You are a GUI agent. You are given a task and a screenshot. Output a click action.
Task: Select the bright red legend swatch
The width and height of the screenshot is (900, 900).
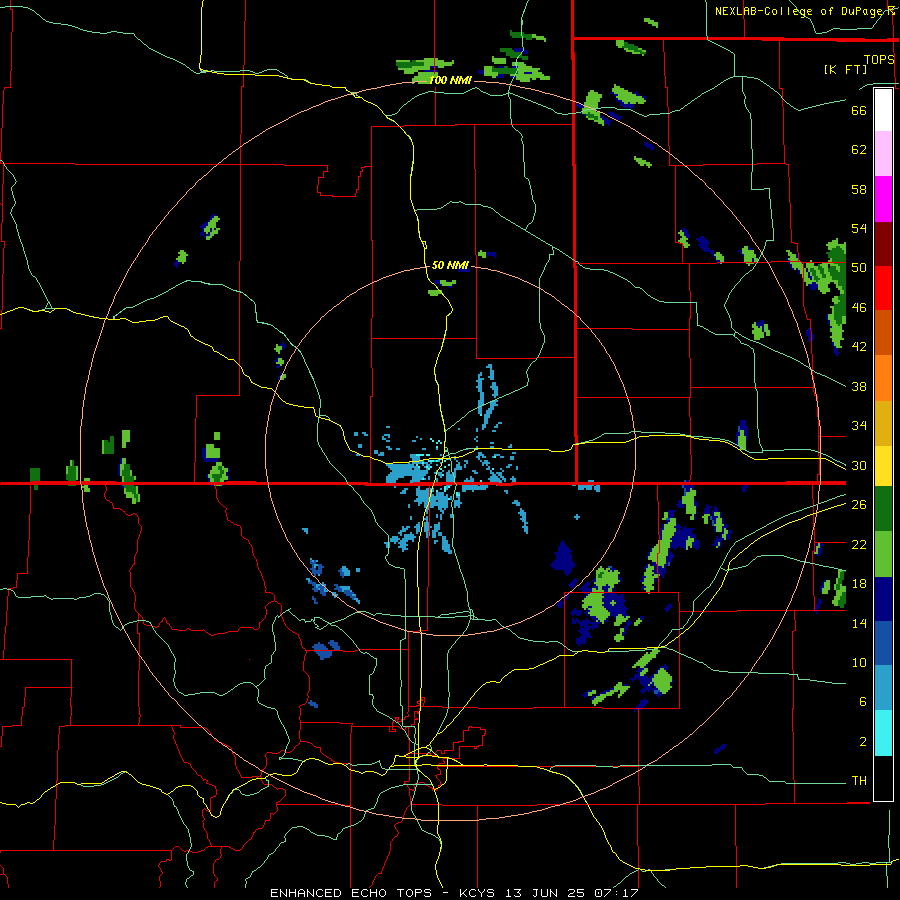click(x=883, y=288)
